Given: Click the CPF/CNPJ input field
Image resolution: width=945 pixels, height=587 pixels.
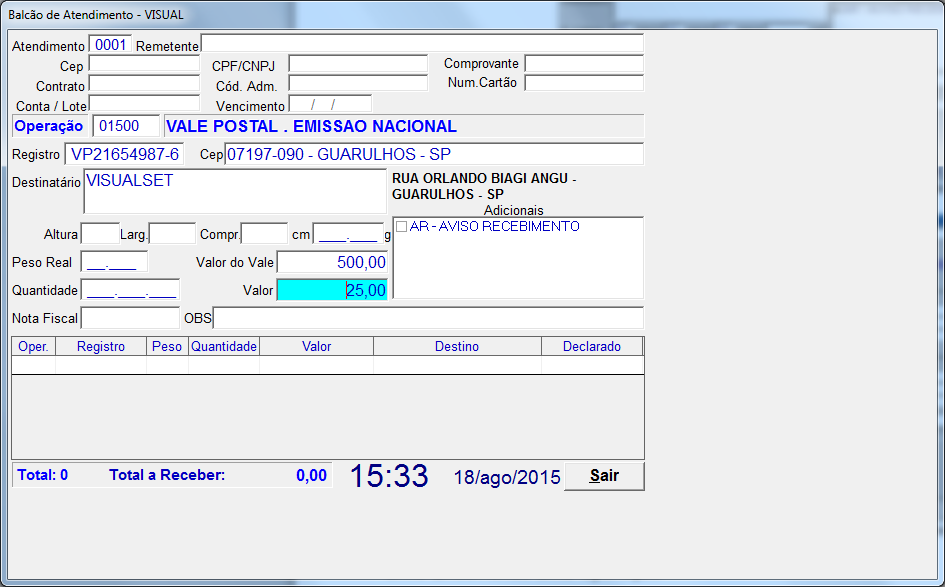Looking at the screenshot, I should [x=358, y=64].
